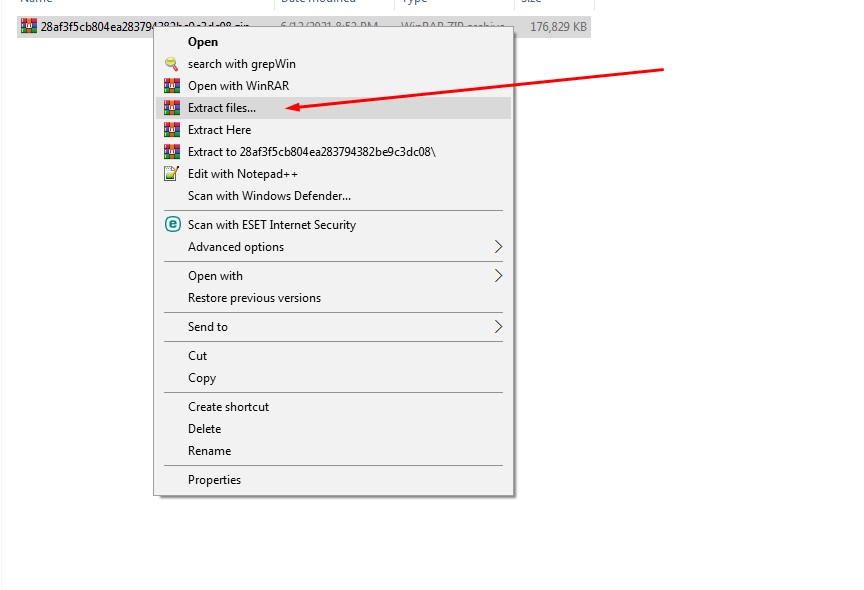Click the WinRAR icon beside Extract files...
Screen dimensions: 864x590
point(171,108)
